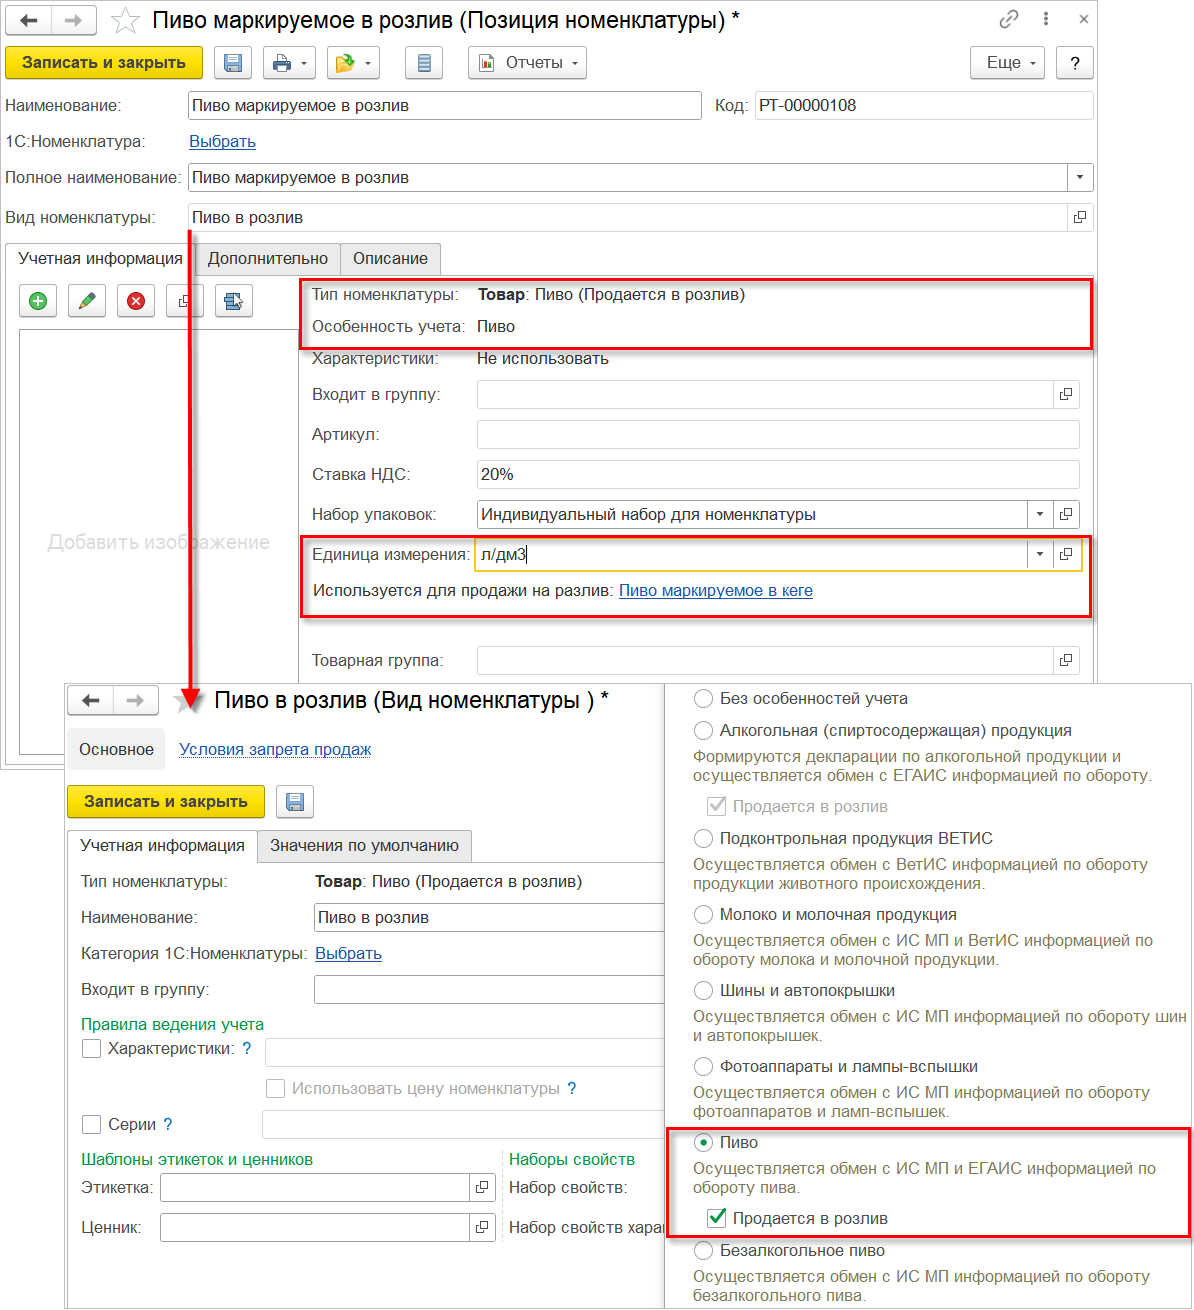Image resolution: width=1194 pixels, height=1310 pixels.
Task: Open Вид номенклатуры Пиво в розлив form icon
Action: [1080, 217]
